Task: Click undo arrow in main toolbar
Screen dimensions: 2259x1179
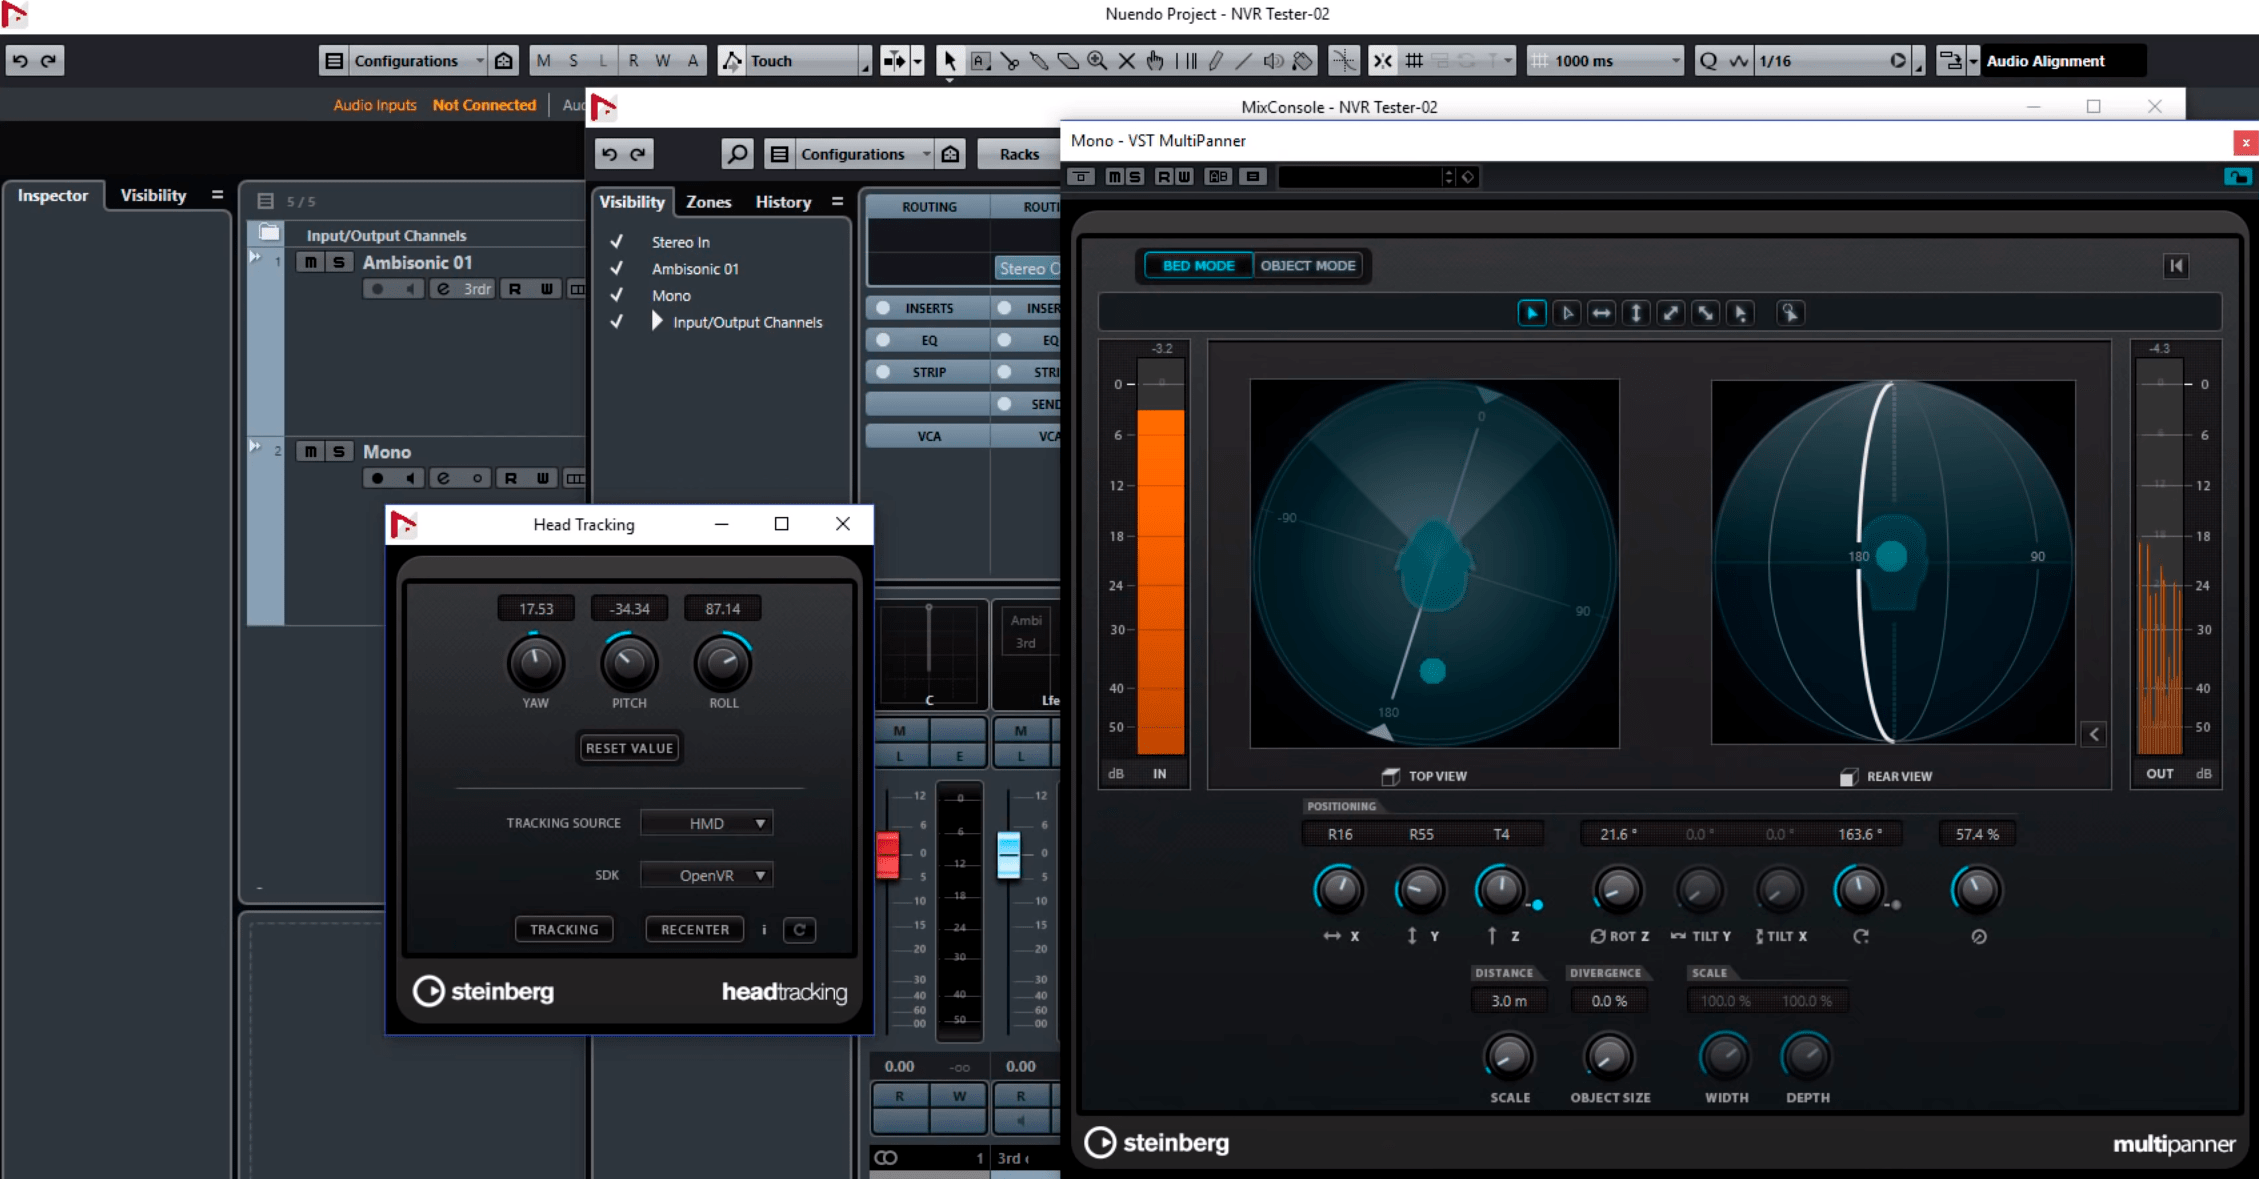Action: [20, 61]
